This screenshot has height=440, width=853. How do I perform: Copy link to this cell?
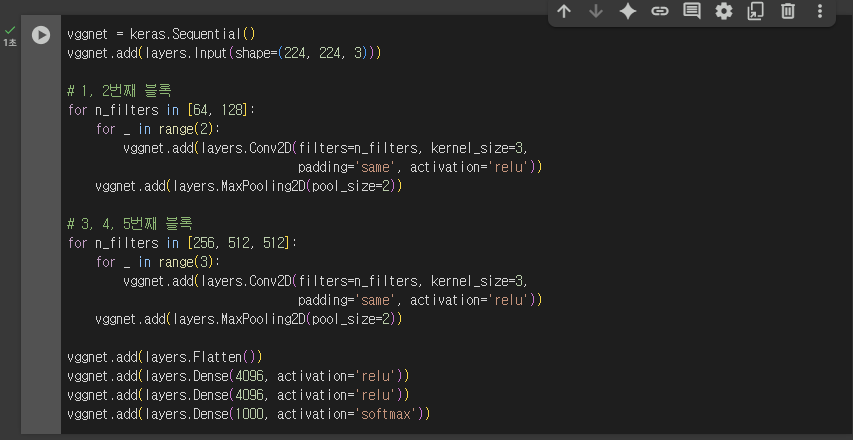660,11
